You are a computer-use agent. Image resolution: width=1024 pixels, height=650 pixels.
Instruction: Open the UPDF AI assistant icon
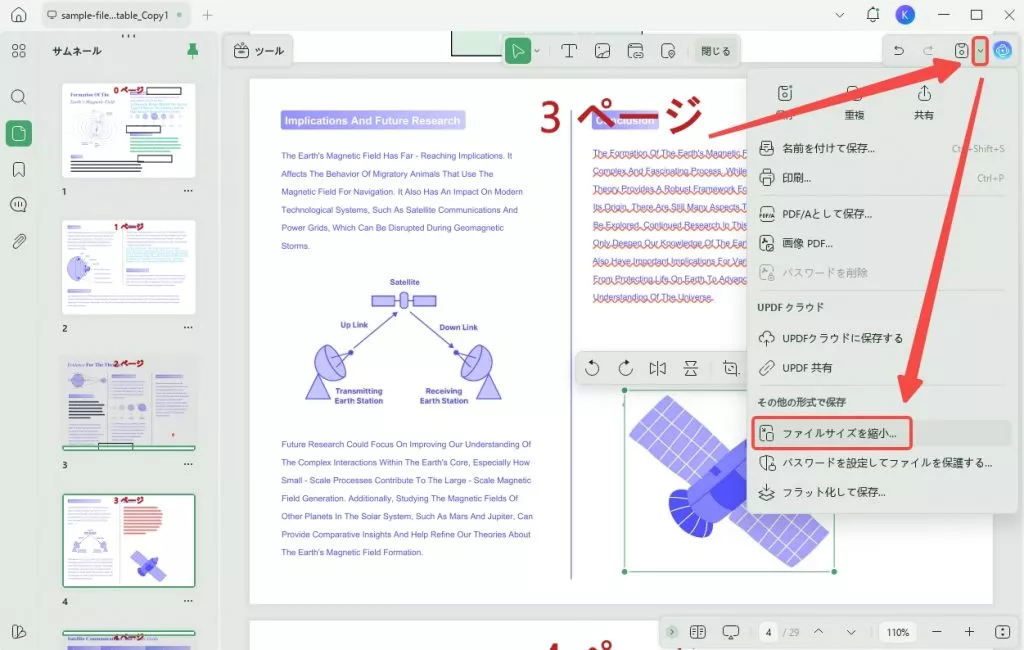coord(1002,50)
